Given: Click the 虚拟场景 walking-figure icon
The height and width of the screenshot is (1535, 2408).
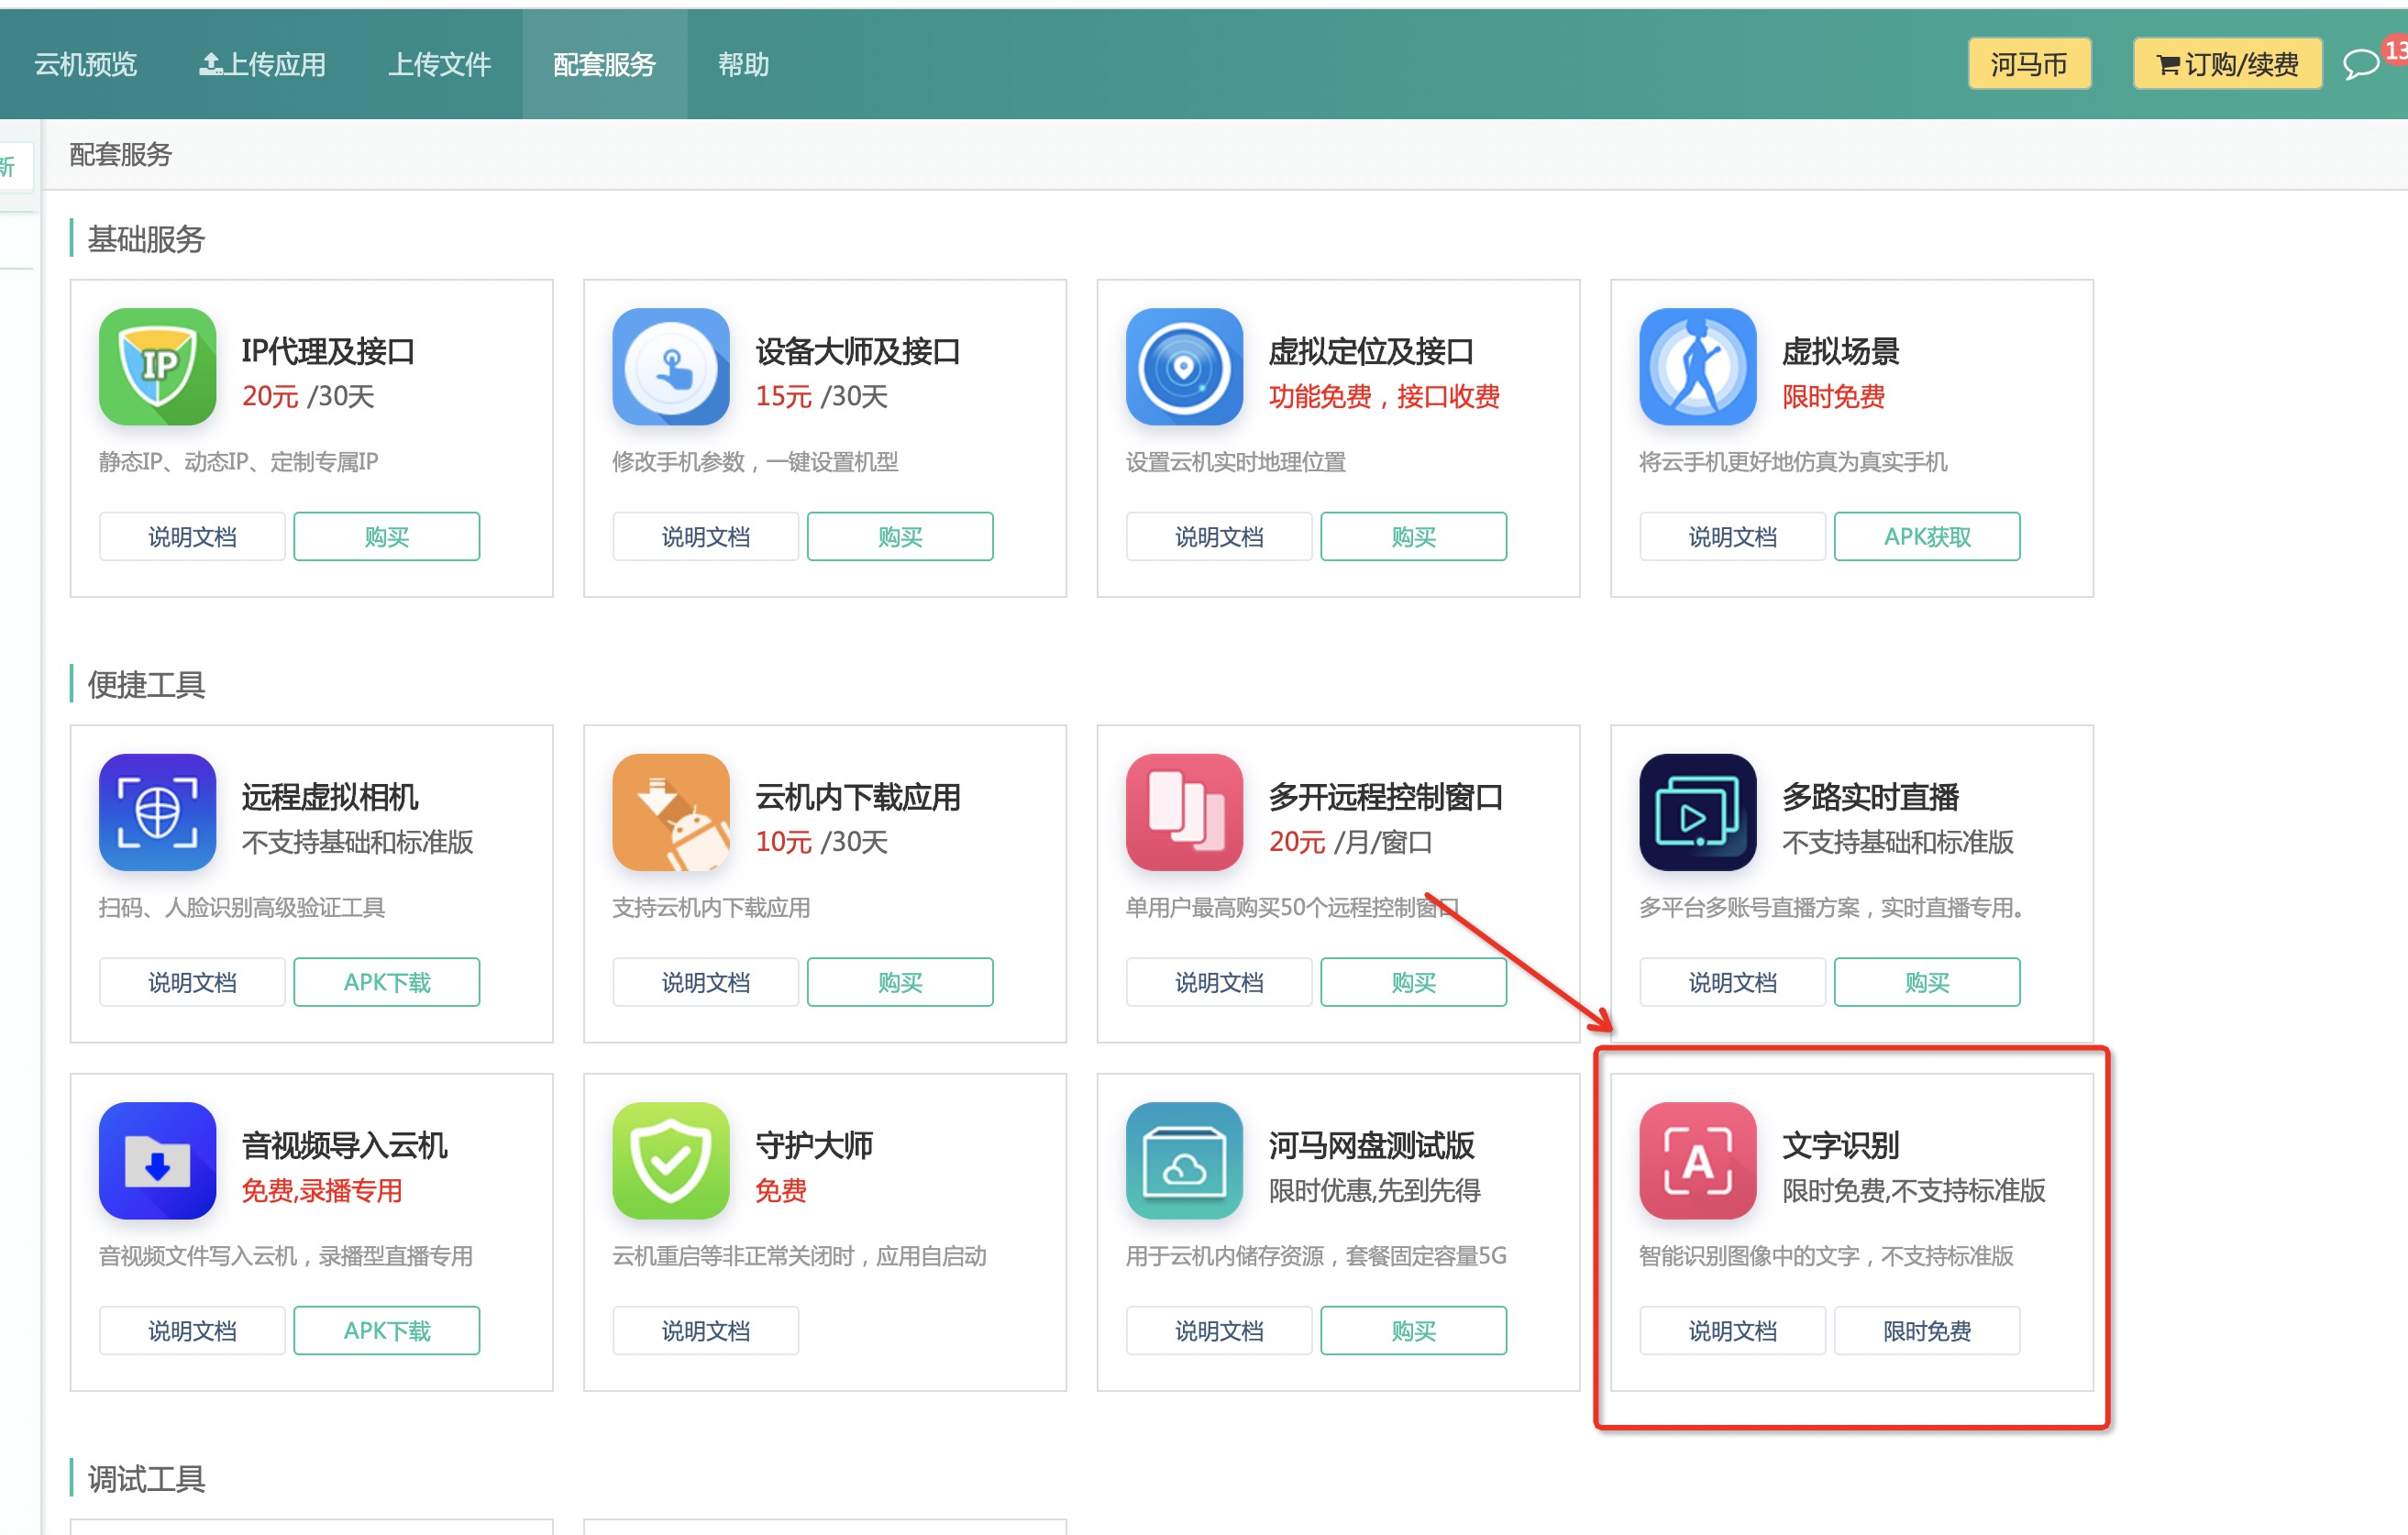Looking at the screenshot, I should point(1697,367).
